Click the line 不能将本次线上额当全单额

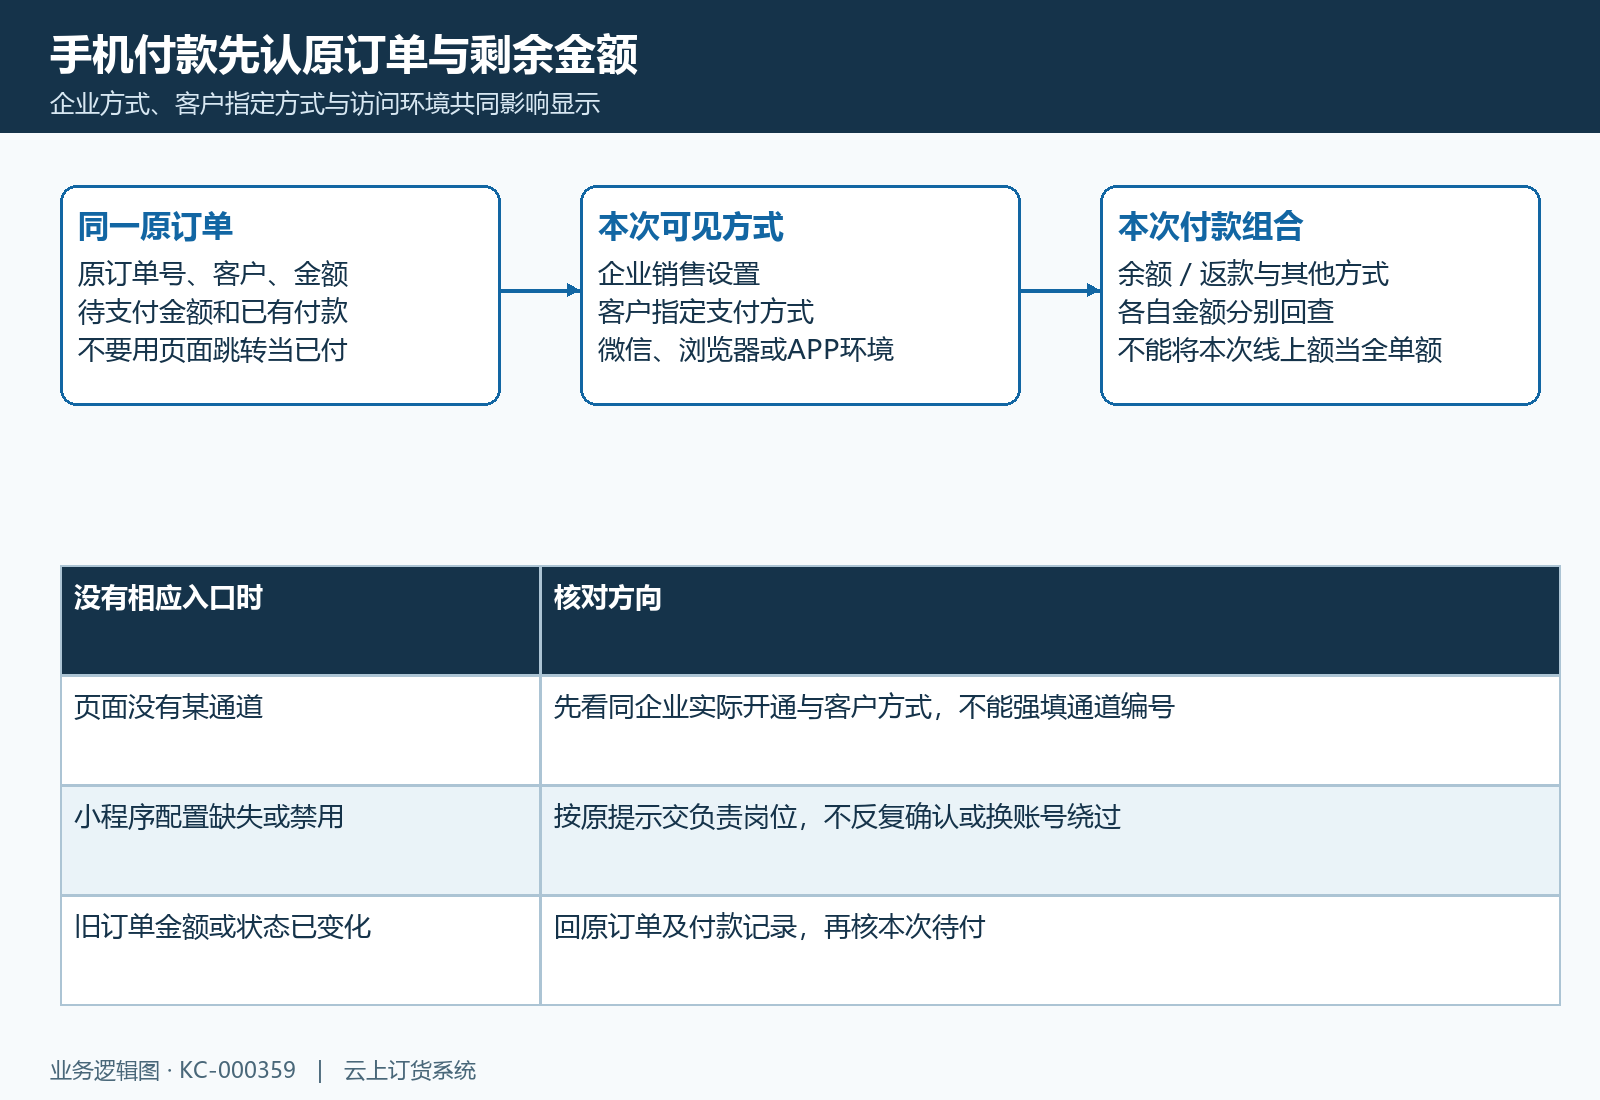(1280, 349)
